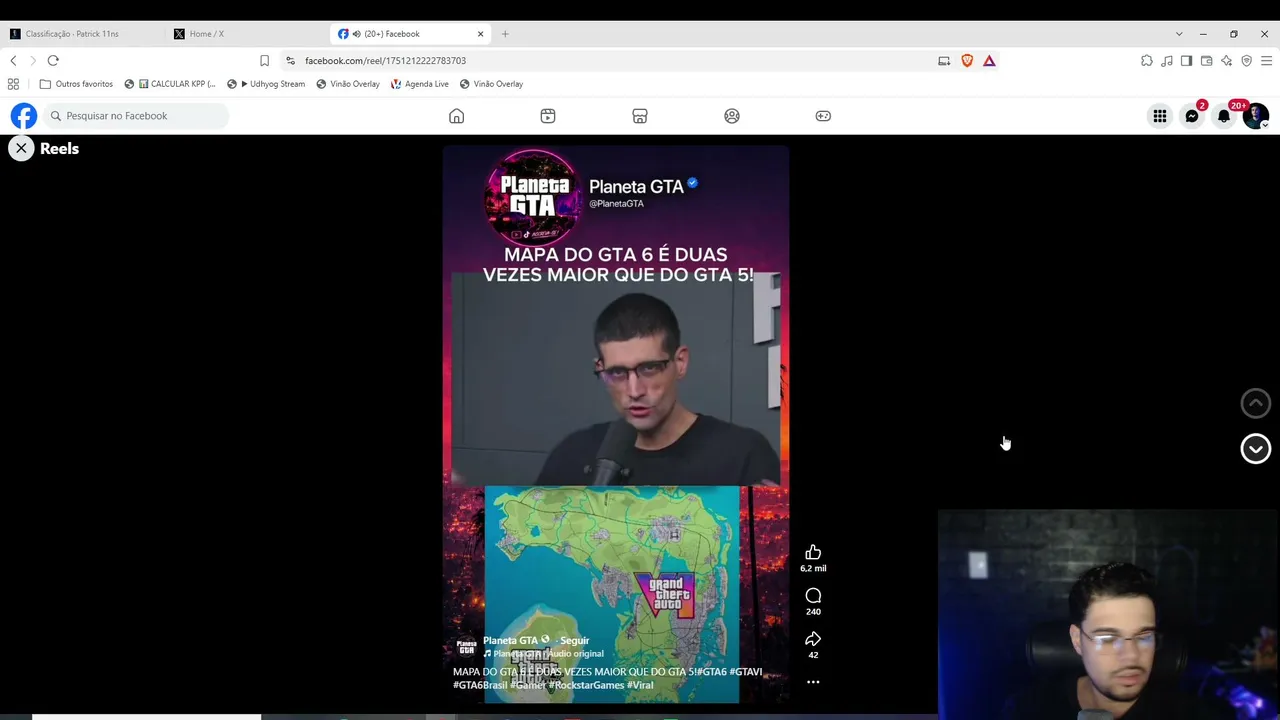Install app icon in address bar
Viewport: 1280px width, 720px height.
(944, 61)
